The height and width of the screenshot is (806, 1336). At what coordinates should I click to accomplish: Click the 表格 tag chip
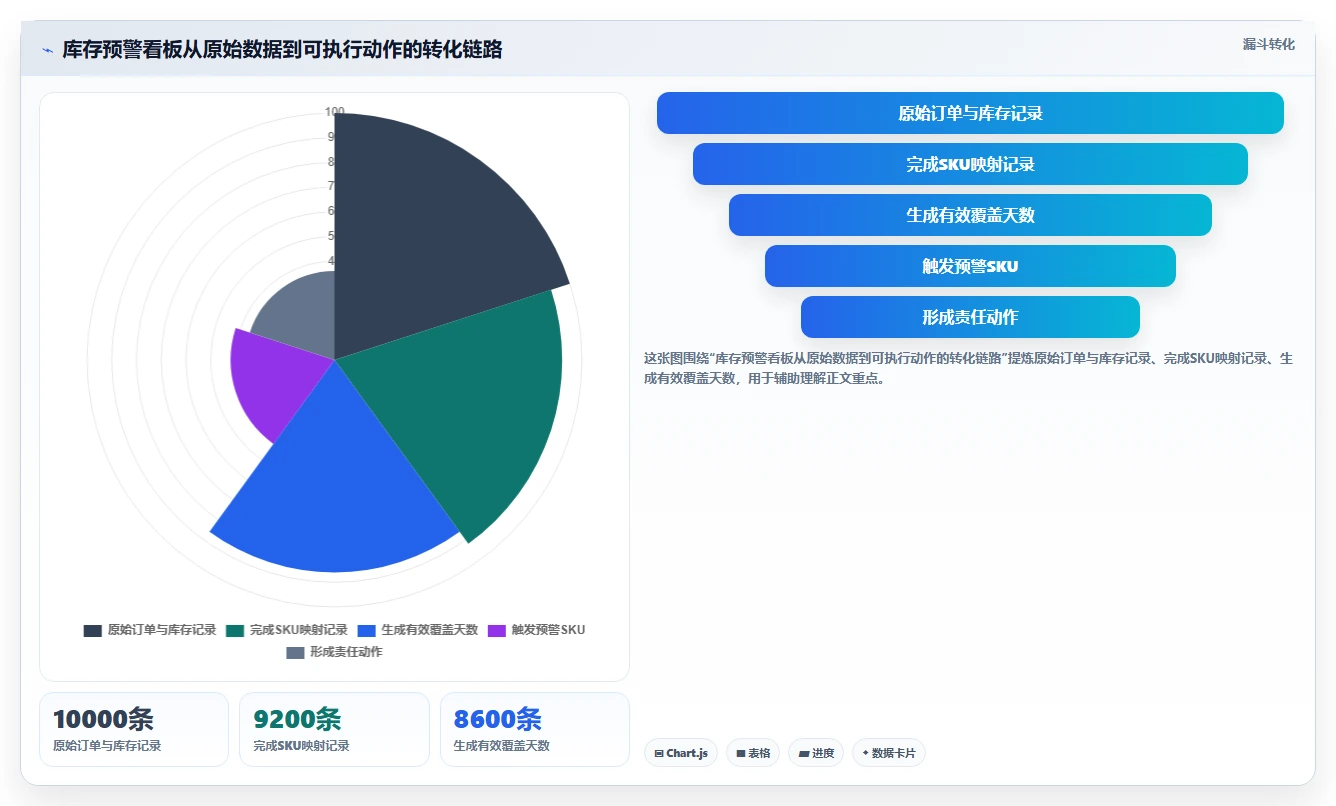coord(753,753)
